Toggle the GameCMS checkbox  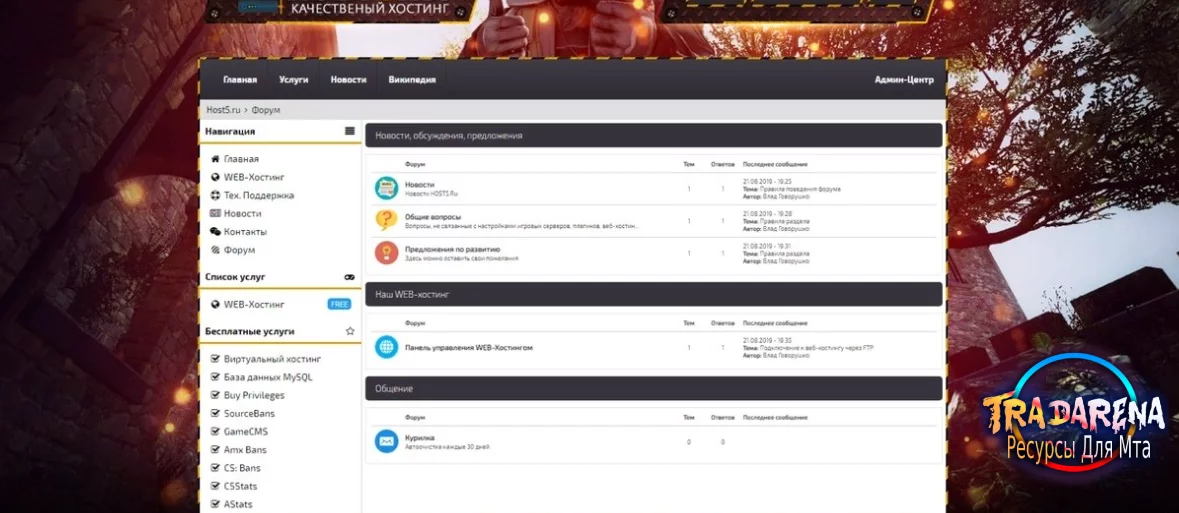coord(216,432)
